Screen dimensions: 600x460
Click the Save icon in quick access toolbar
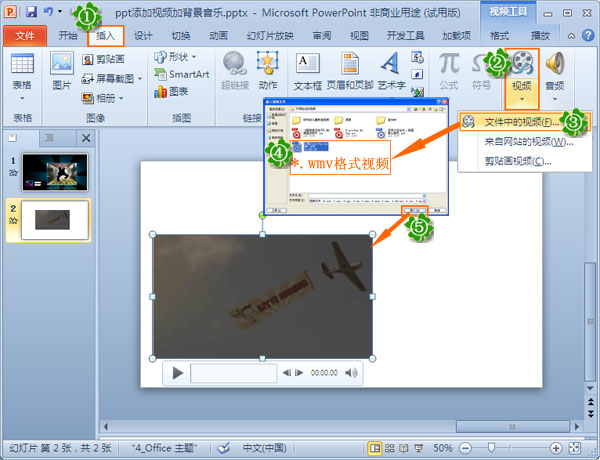pyautogui.click(x=31, y=11)
